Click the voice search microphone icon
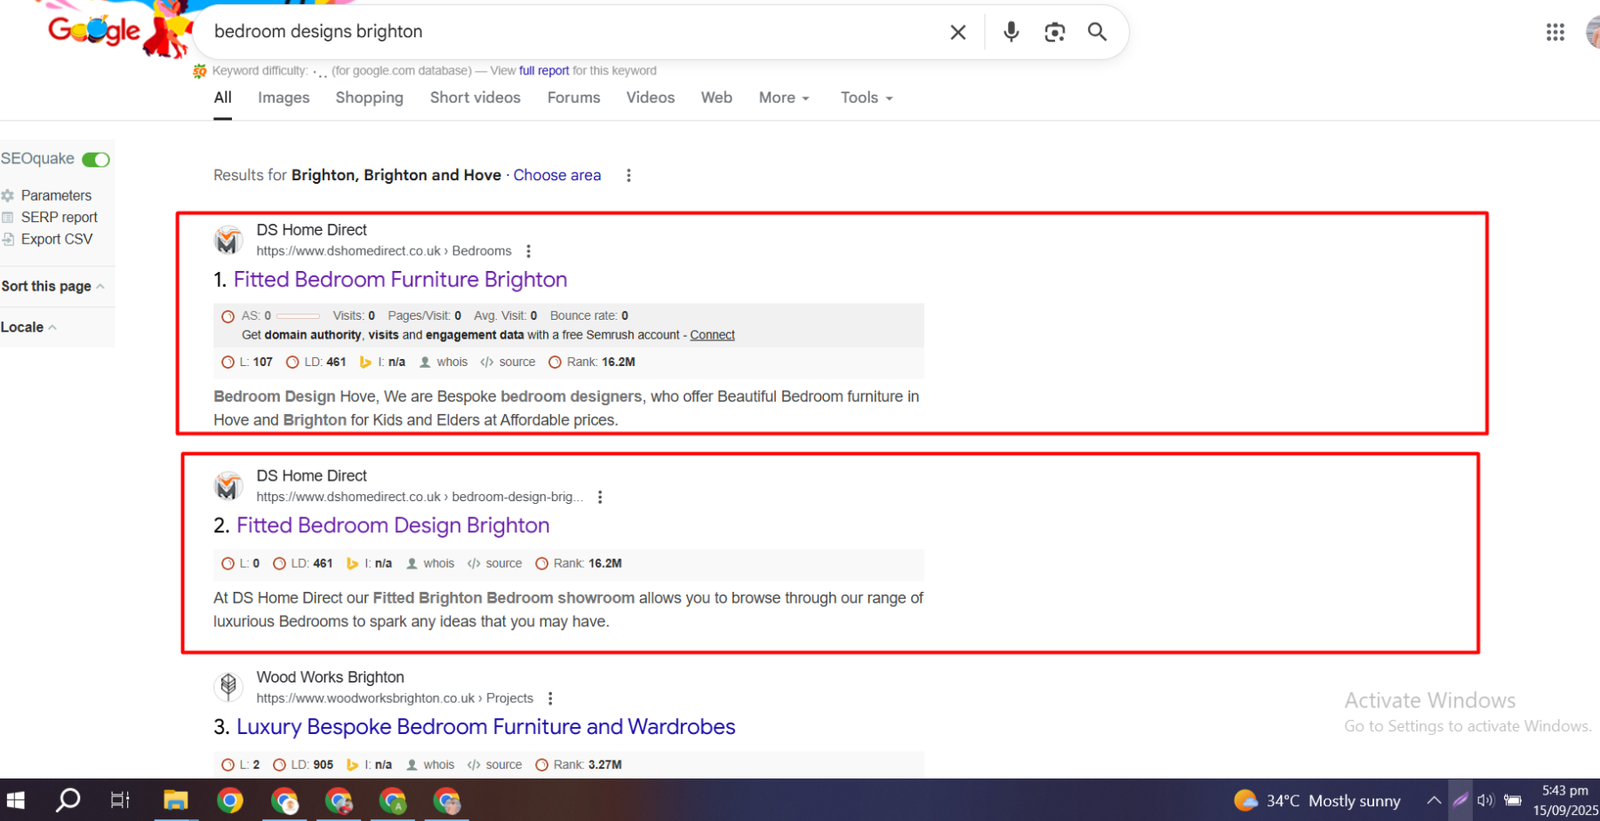The height and width of the screenshot is (821, 1600). point(1011,32)
